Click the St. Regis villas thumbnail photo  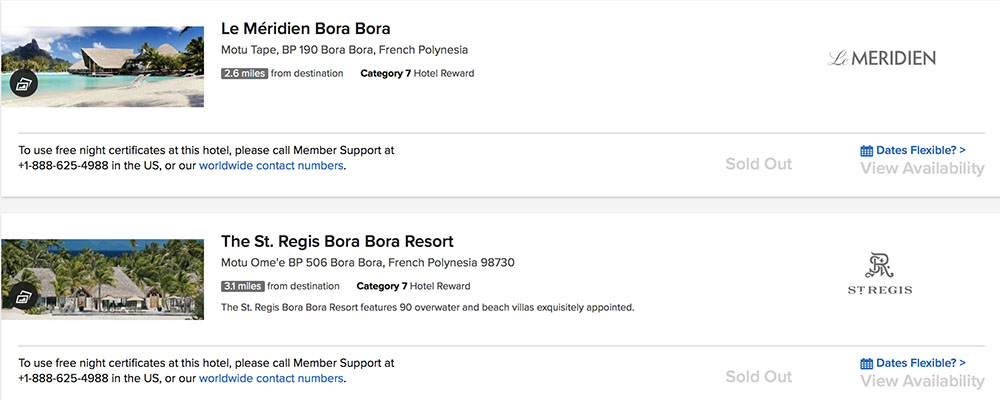pos(102,279)
